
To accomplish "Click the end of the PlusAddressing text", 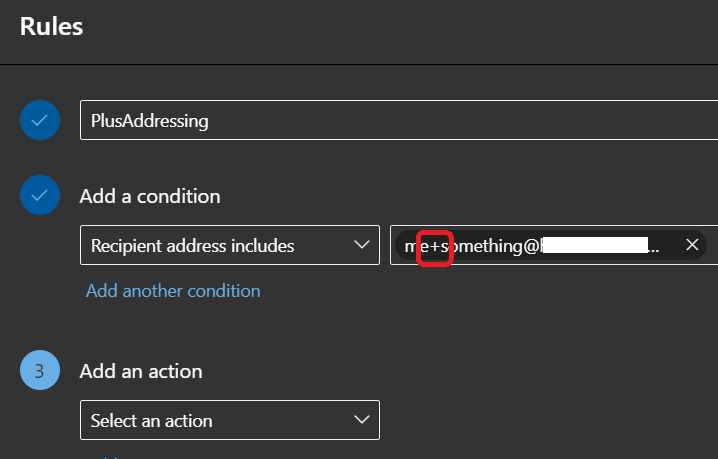I will (x=209, y=121).
